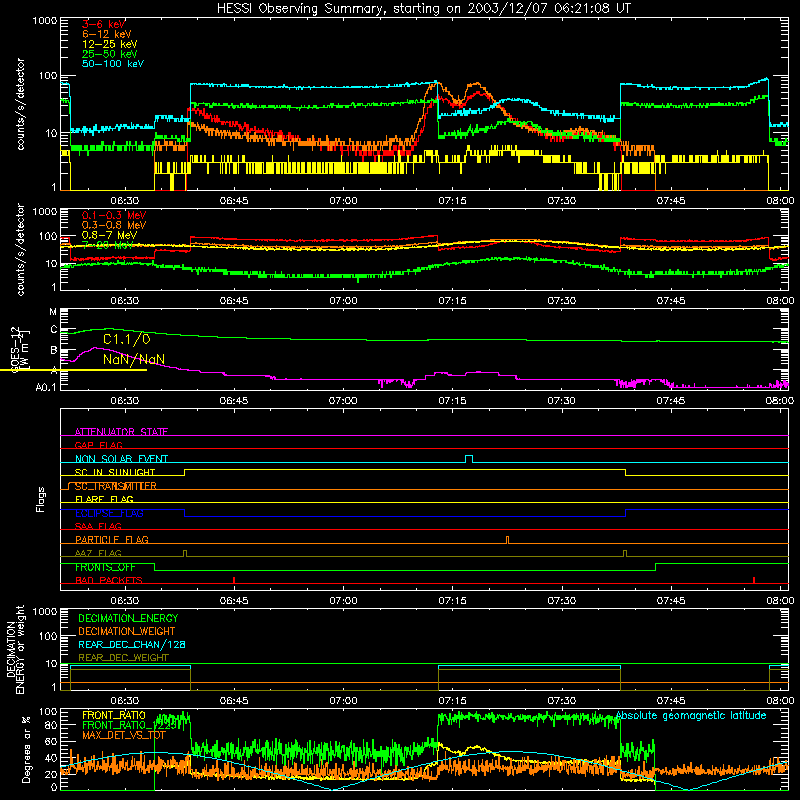This screenshot has width=800, height=800.
Task: Click the 06:30 tick label below GOES panel
Action: pos(124,401)
